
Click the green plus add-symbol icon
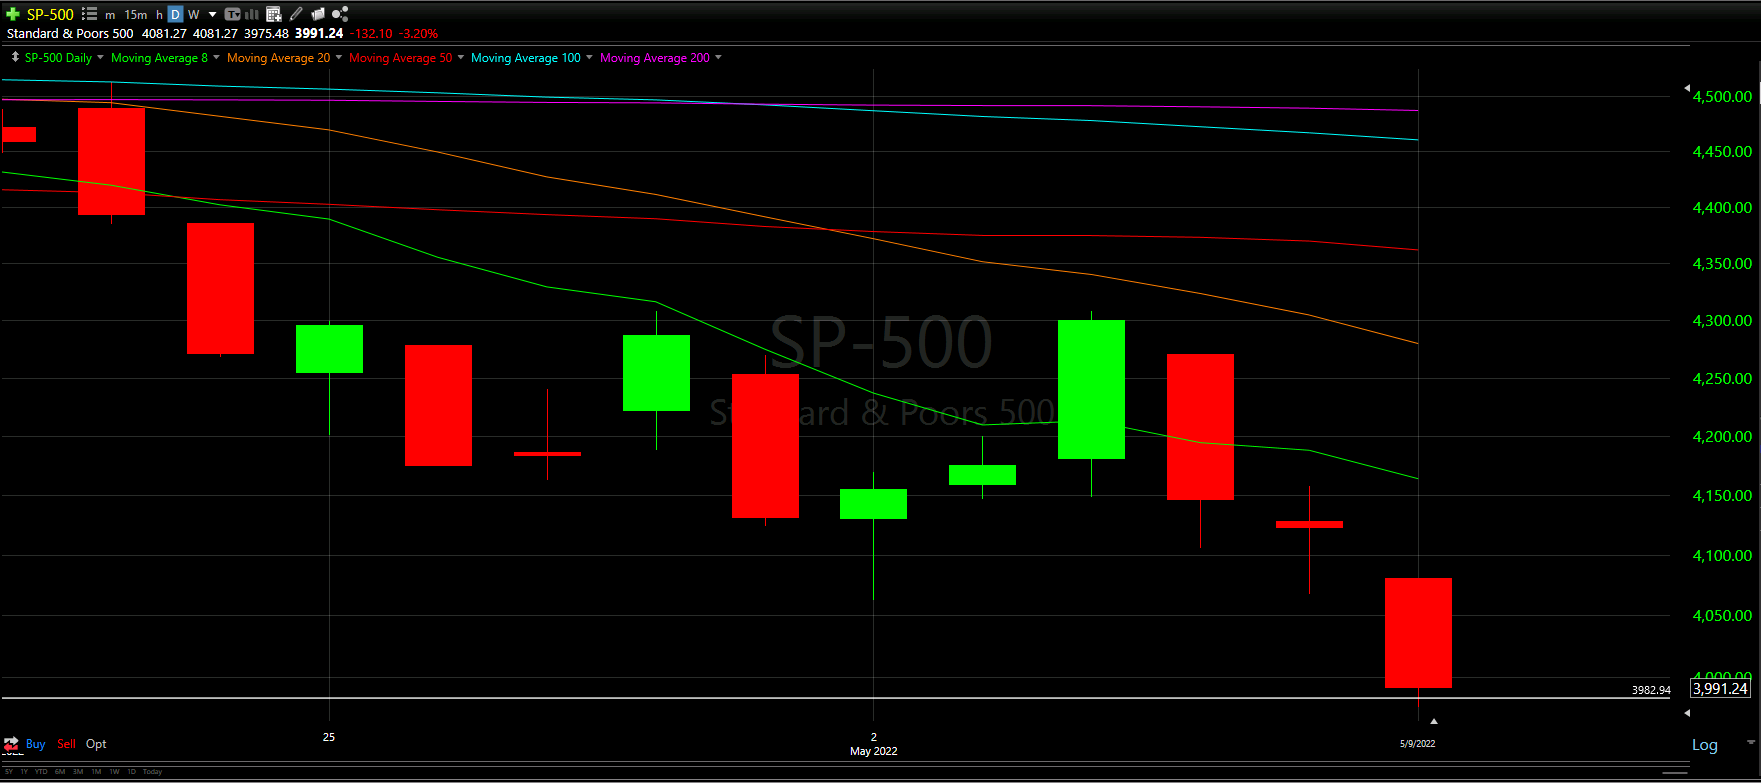pyautogui.click(x=13, y=14)
